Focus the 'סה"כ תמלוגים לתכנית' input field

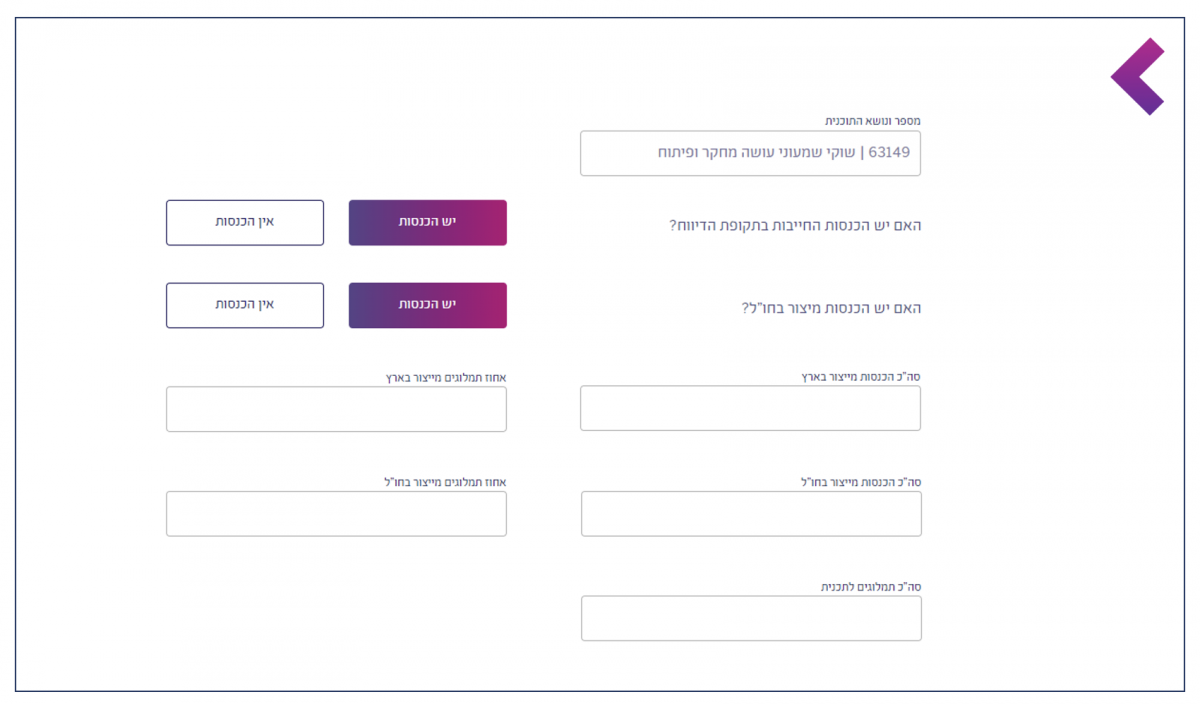(x=750, y=619)
